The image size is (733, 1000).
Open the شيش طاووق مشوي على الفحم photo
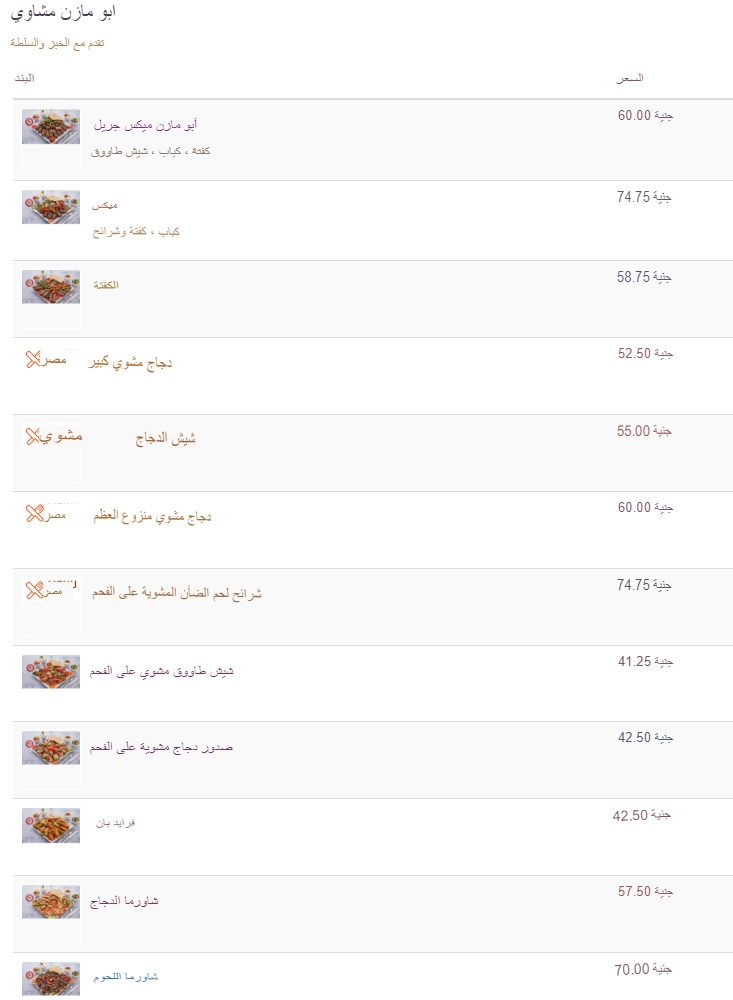(51, 672)
